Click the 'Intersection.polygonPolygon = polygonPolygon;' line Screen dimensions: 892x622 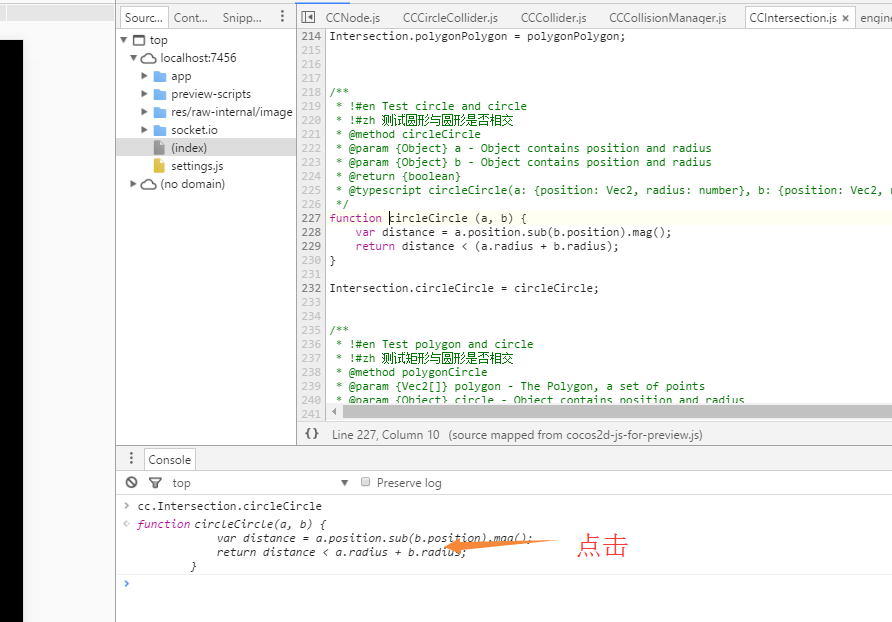[477, 36]
